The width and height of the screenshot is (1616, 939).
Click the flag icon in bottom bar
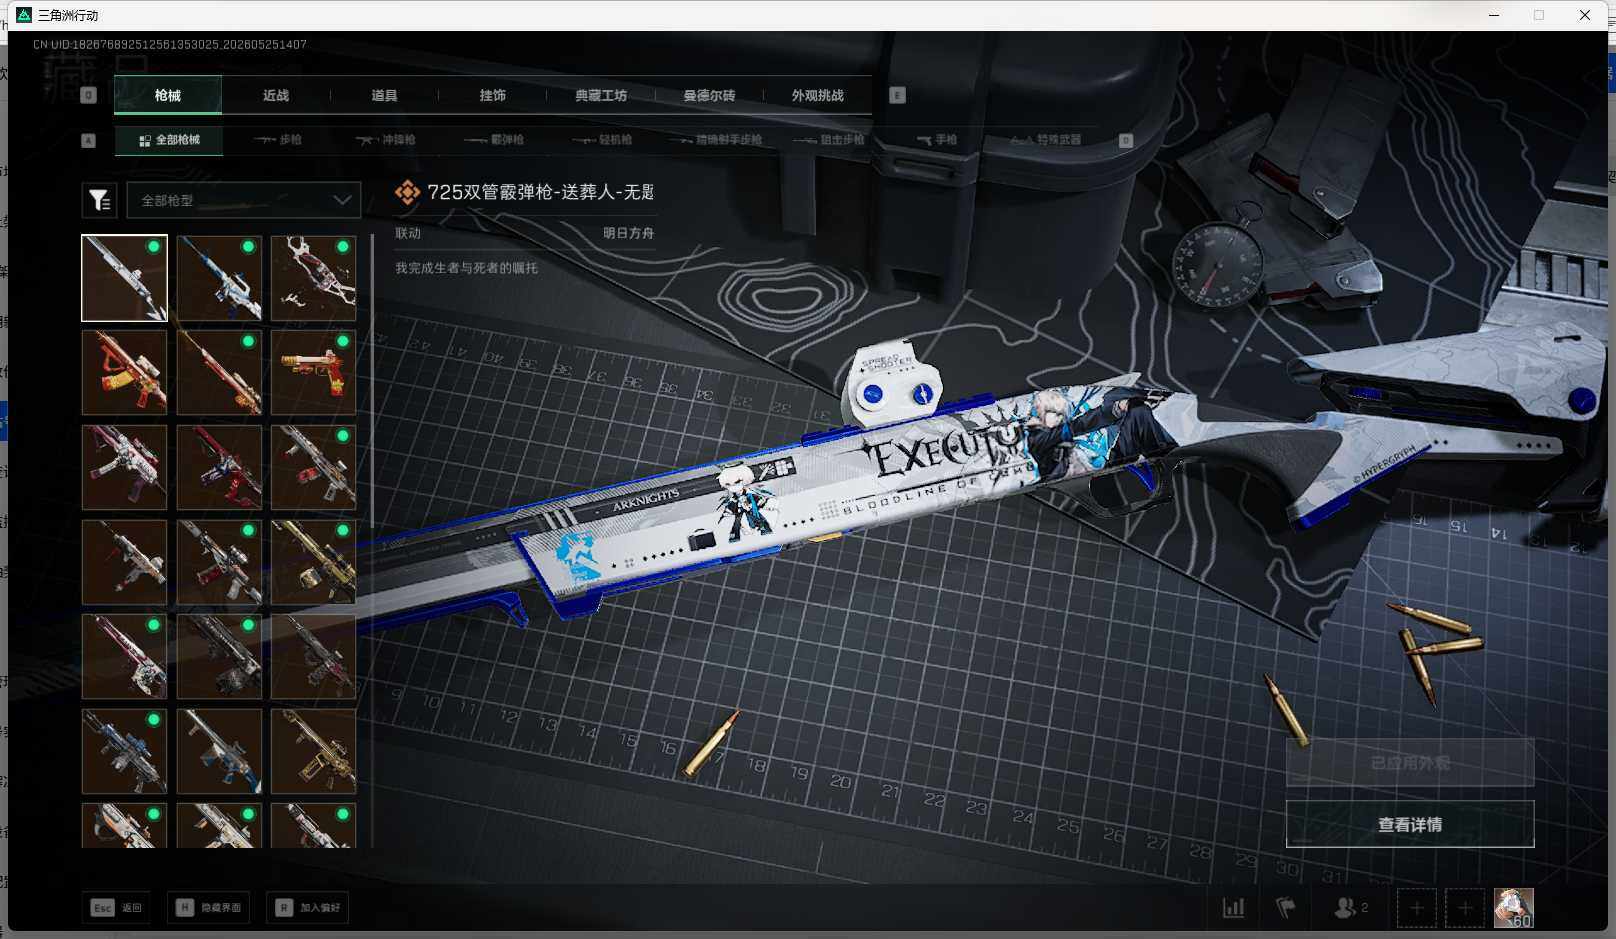tap(1286, 908)
